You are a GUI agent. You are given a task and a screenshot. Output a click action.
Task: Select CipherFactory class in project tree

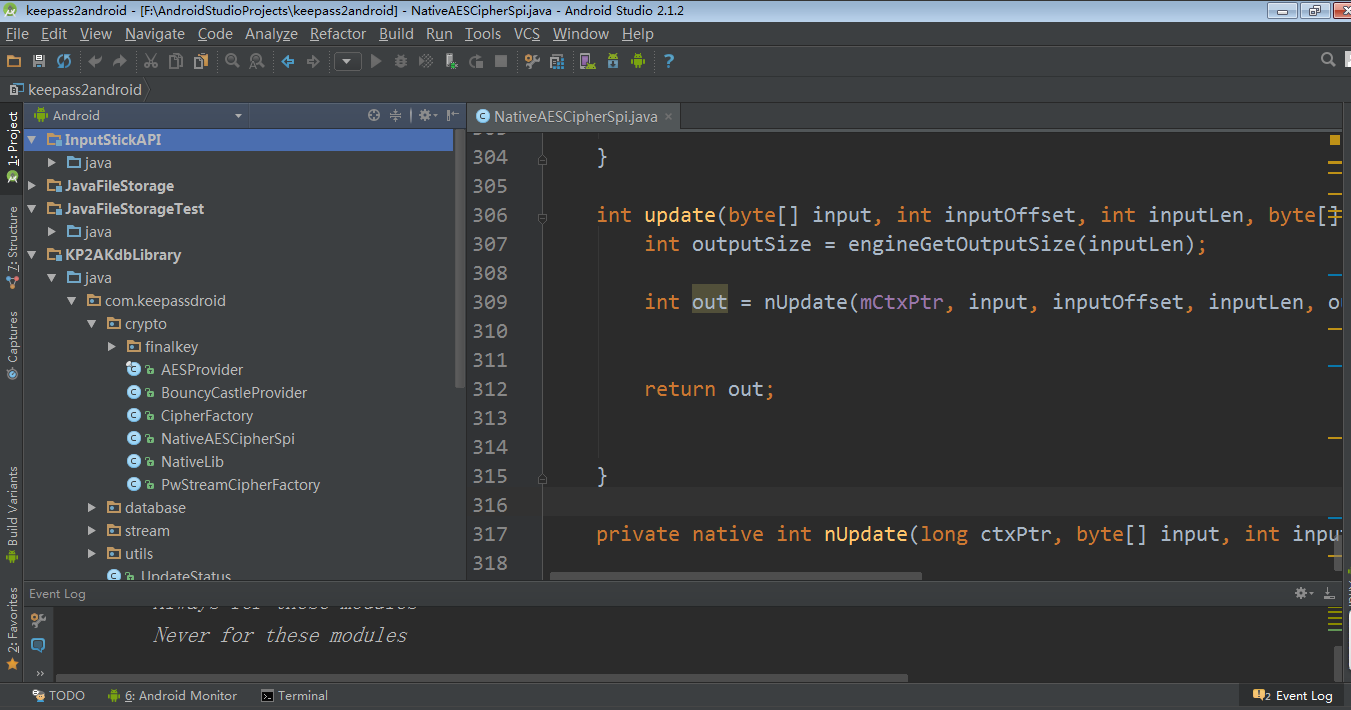206,416
